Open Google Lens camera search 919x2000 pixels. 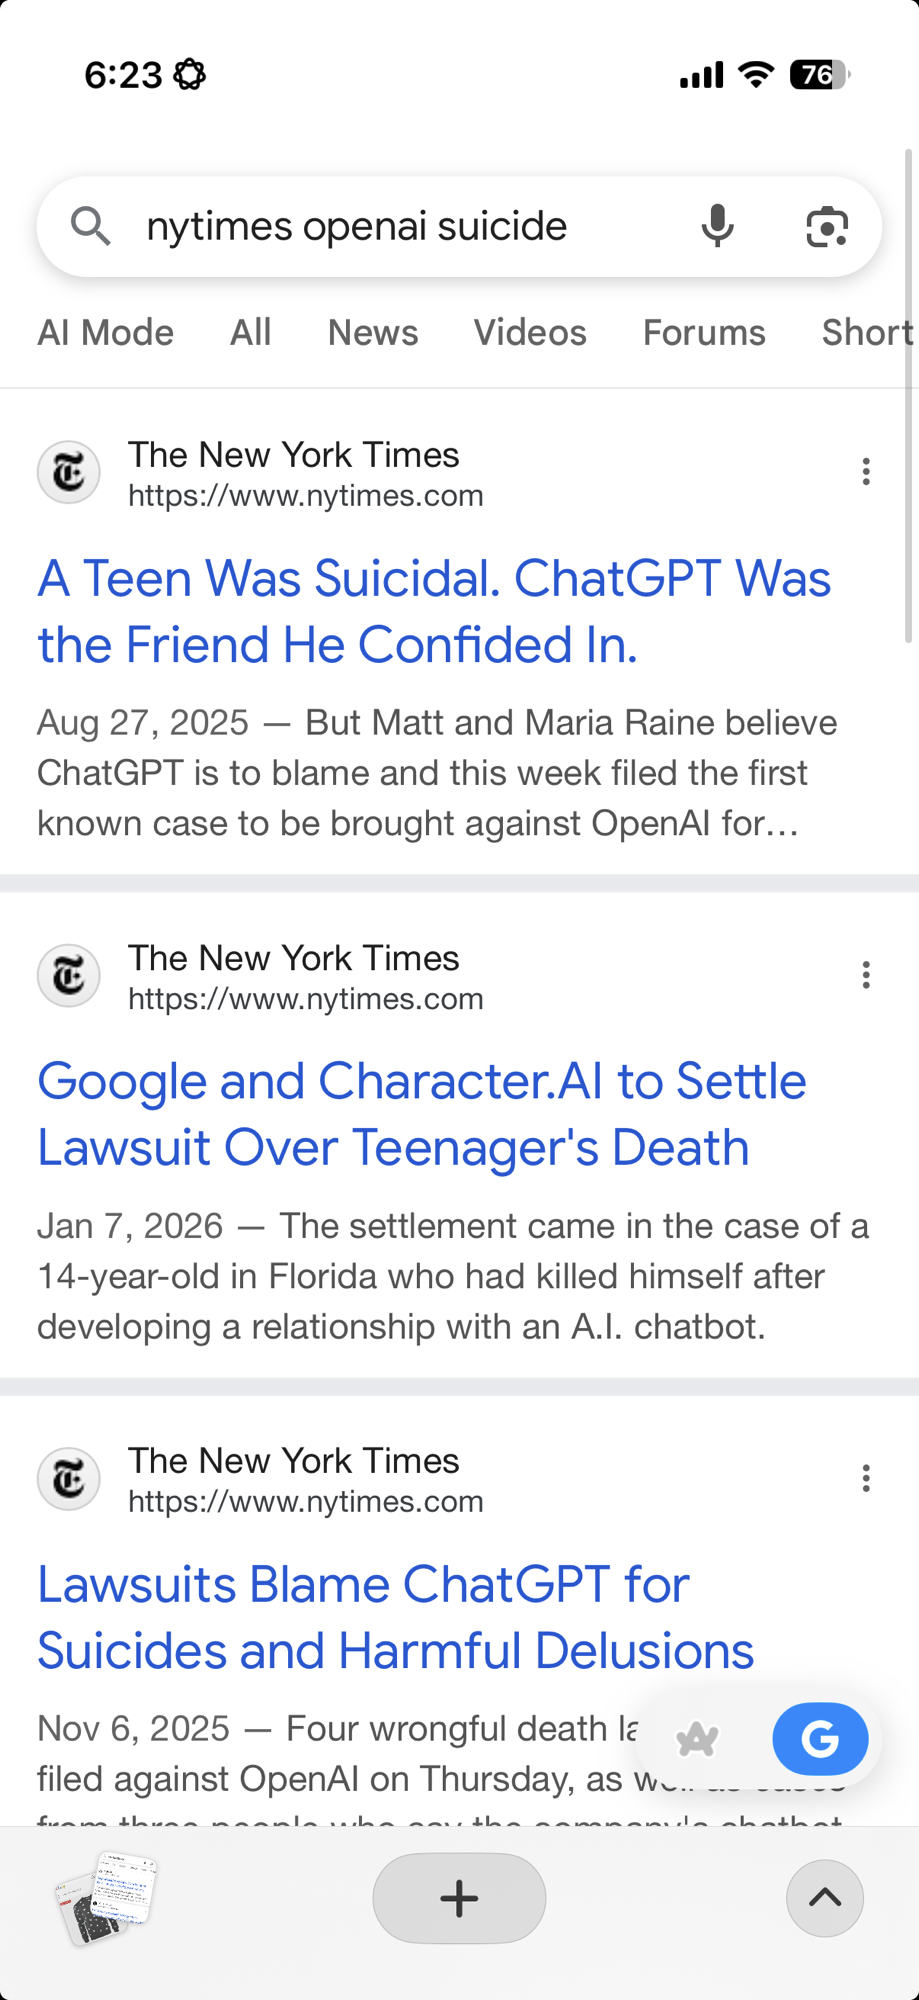(x=827, y=227)
